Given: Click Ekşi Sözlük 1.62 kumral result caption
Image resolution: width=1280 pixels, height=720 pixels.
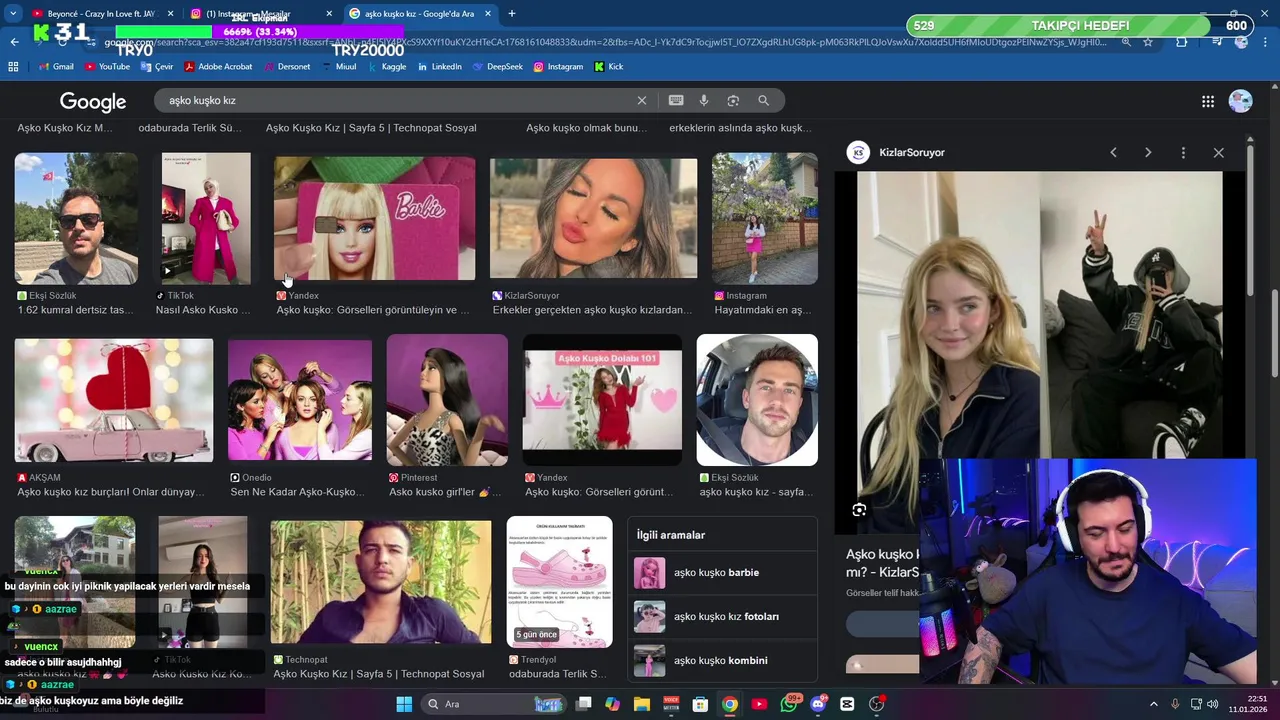Looking at the screenshot, I should 75,310.
